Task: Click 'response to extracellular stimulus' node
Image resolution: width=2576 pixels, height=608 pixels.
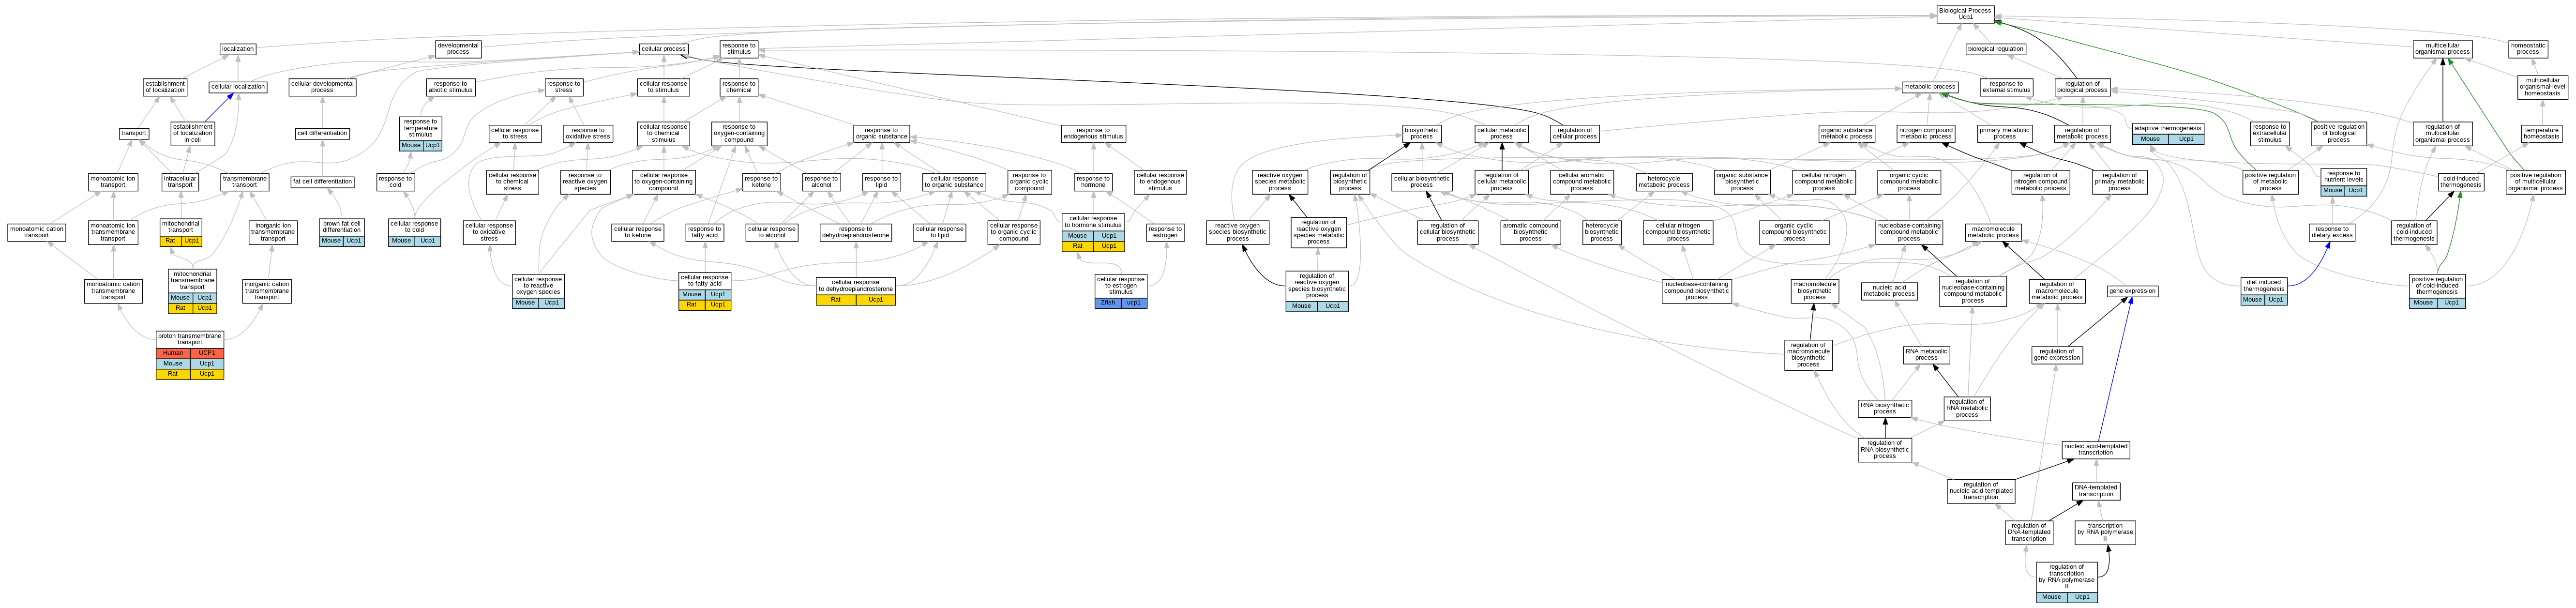Action: point(2270,133)
